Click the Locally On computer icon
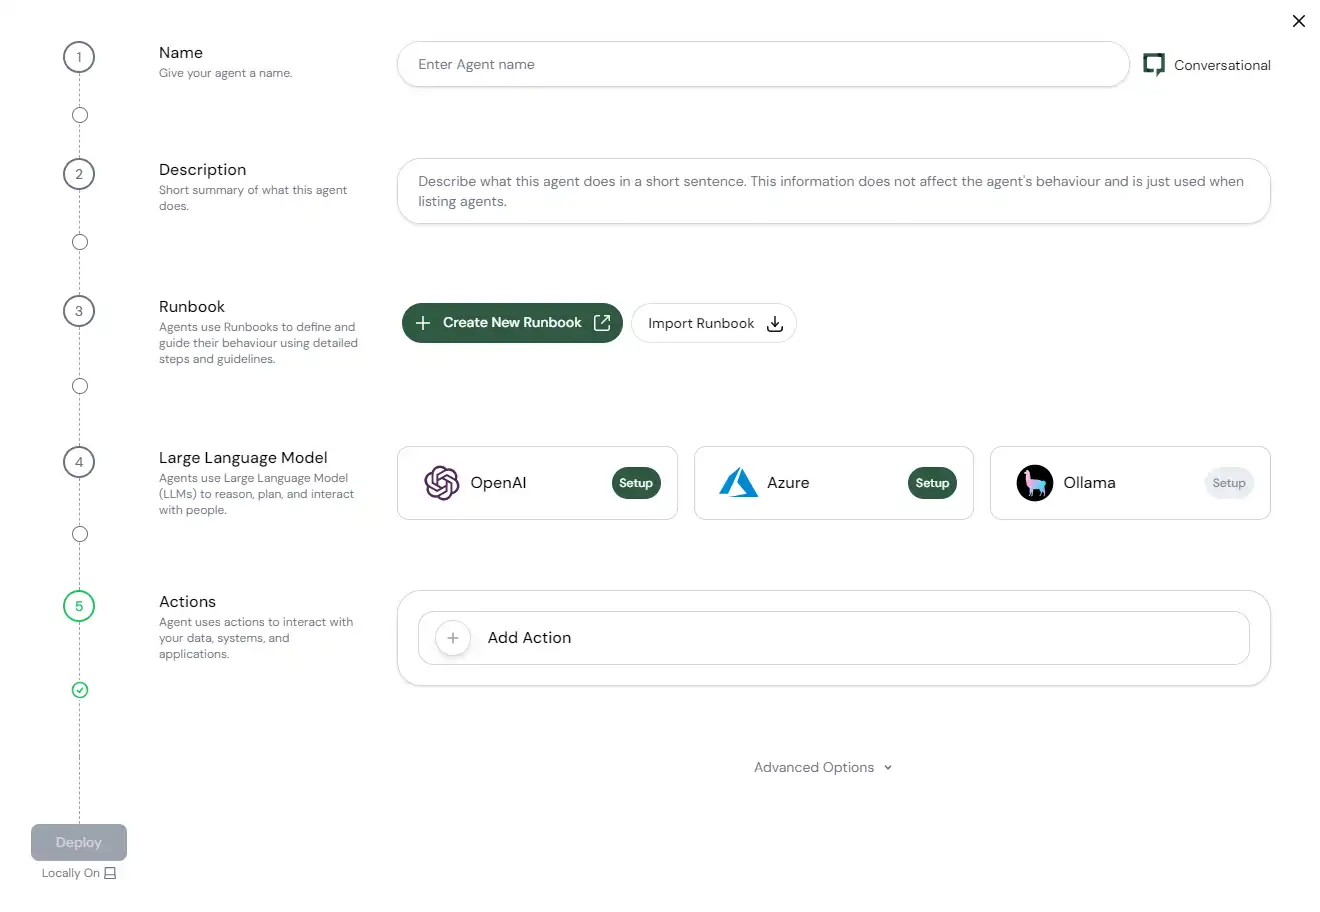The height and width of the screenshot is (912, 1320). click(110, 873)
